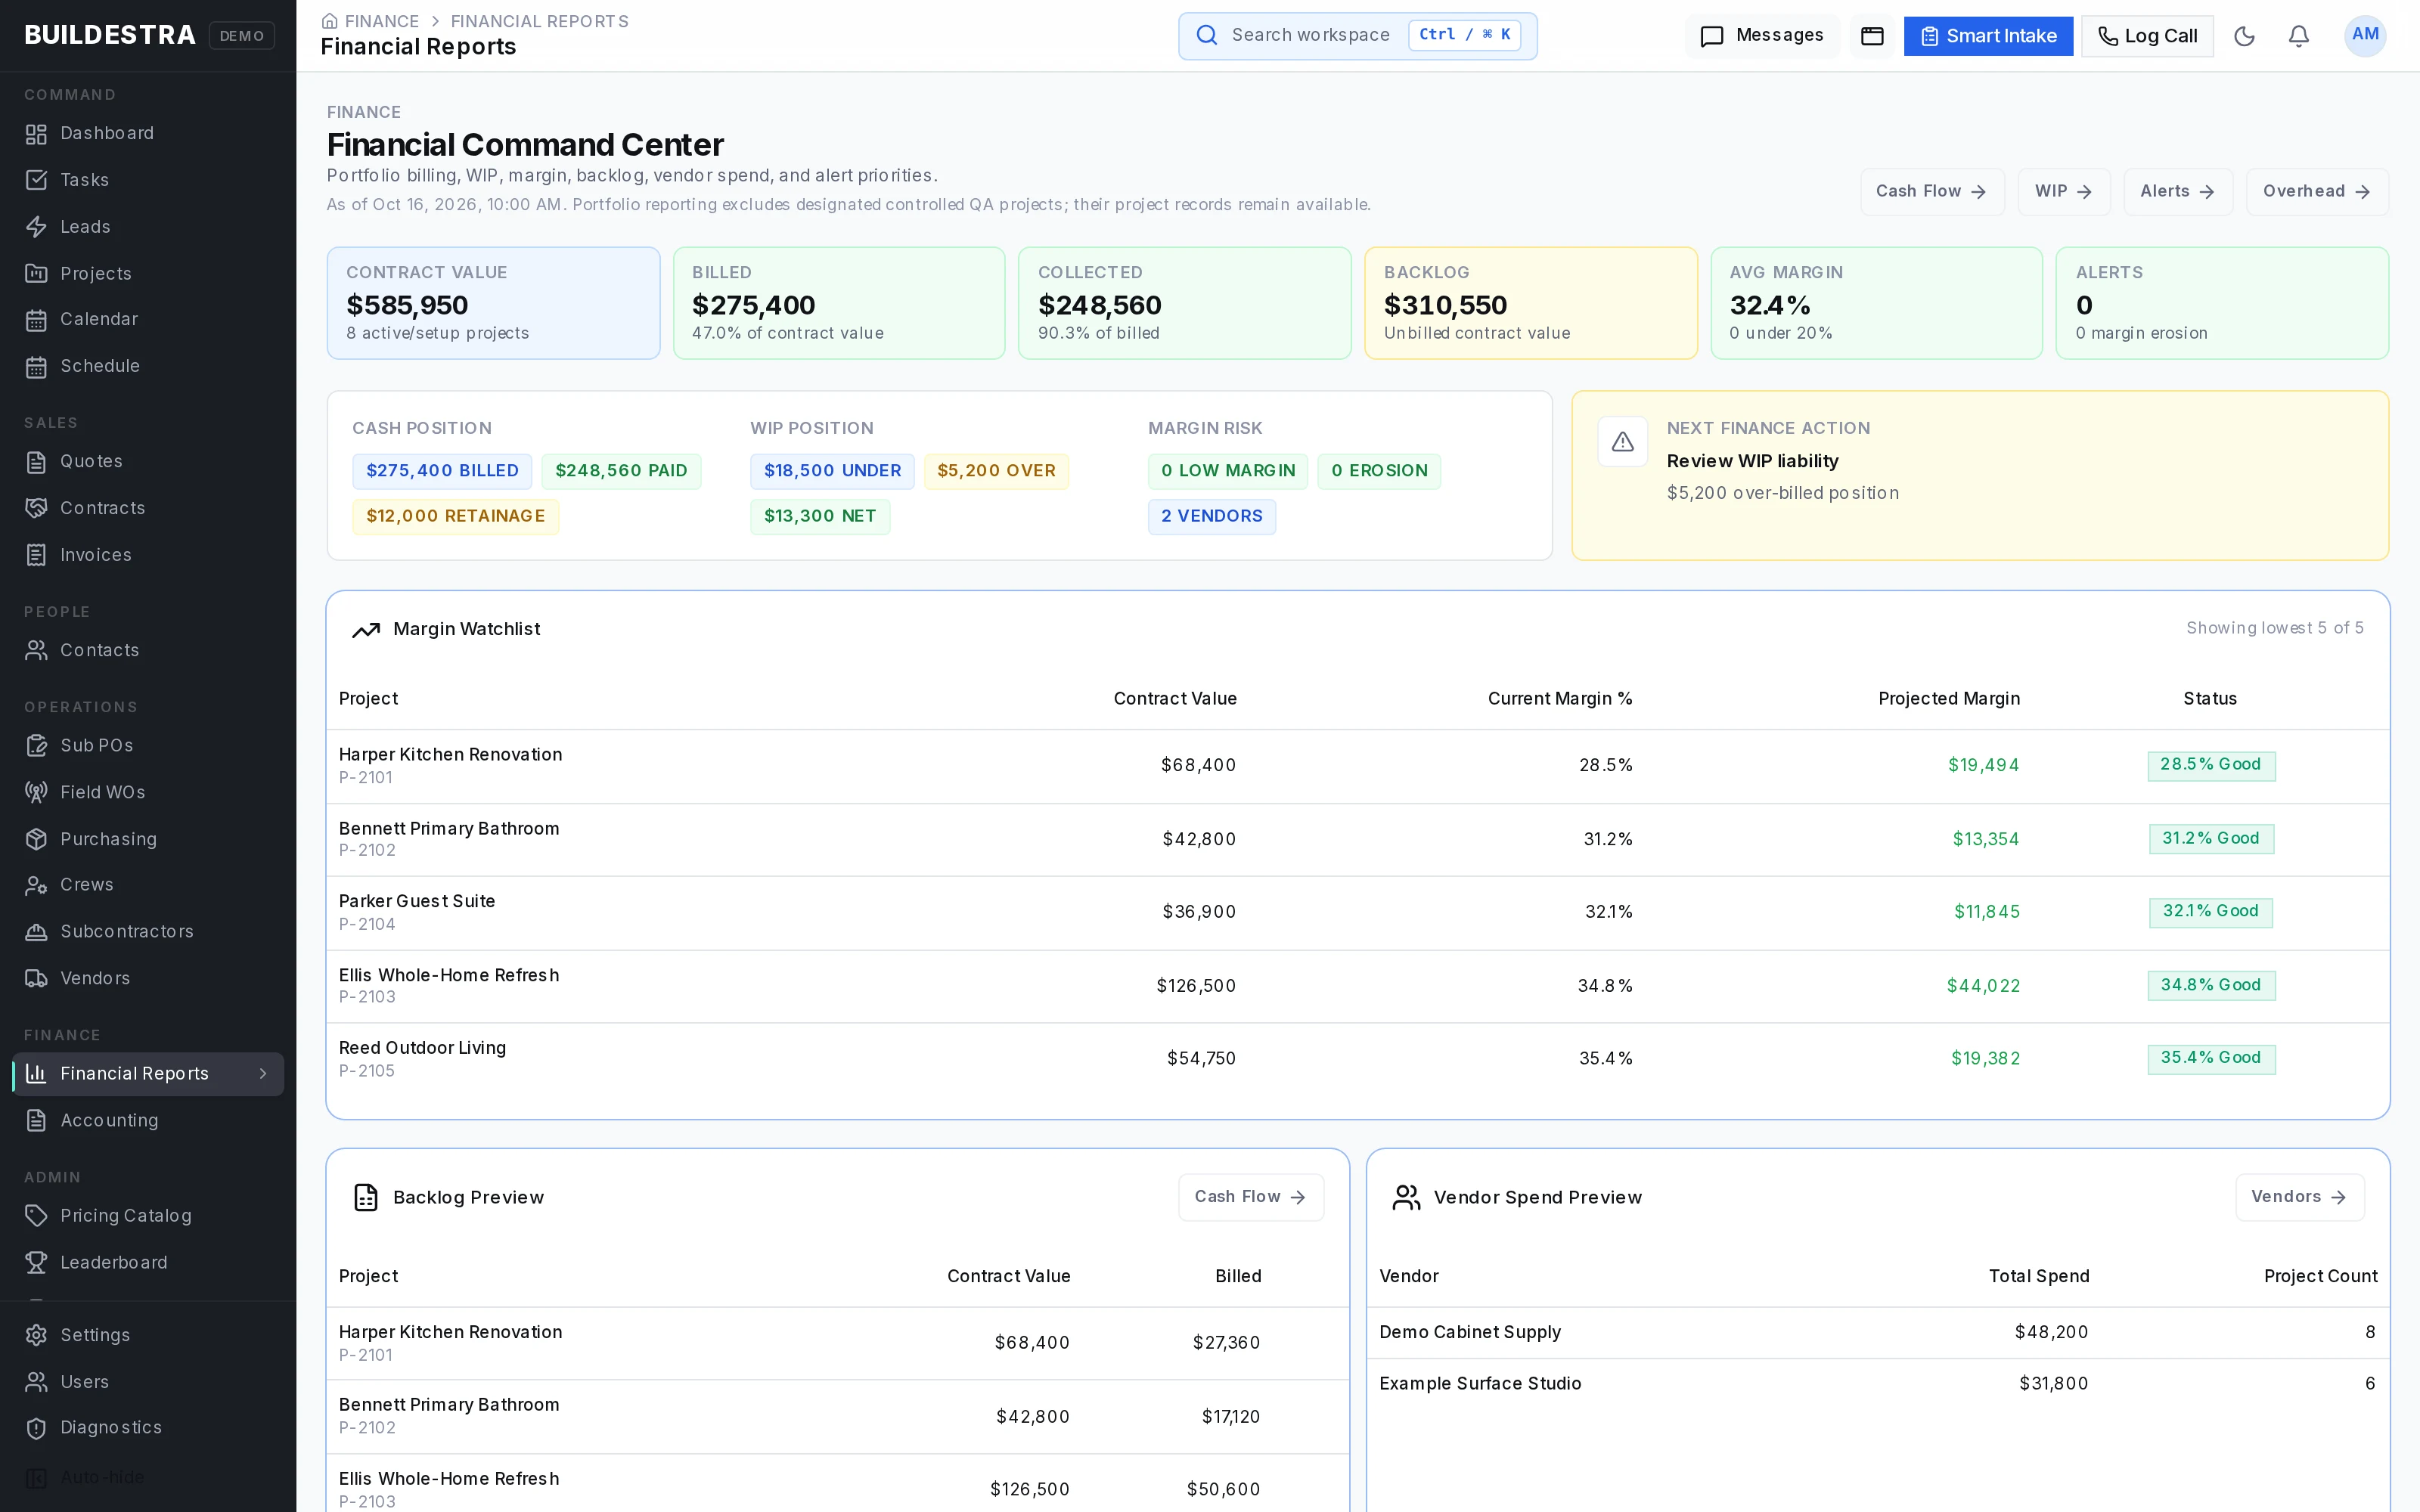The width and height of the screenshot is (2420, 1512).
Task: Open Field WOs in sidebar
Action: click(148, 792)
